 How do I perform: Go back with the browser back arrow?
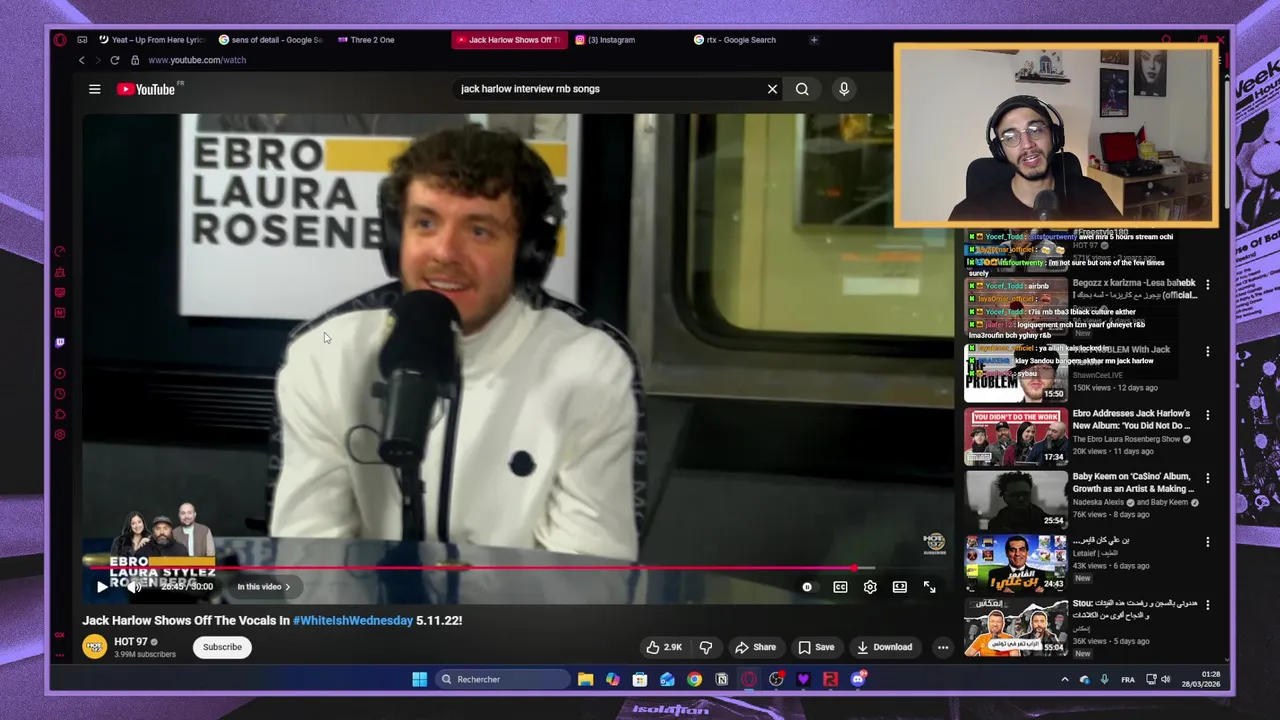coord(82,60)
